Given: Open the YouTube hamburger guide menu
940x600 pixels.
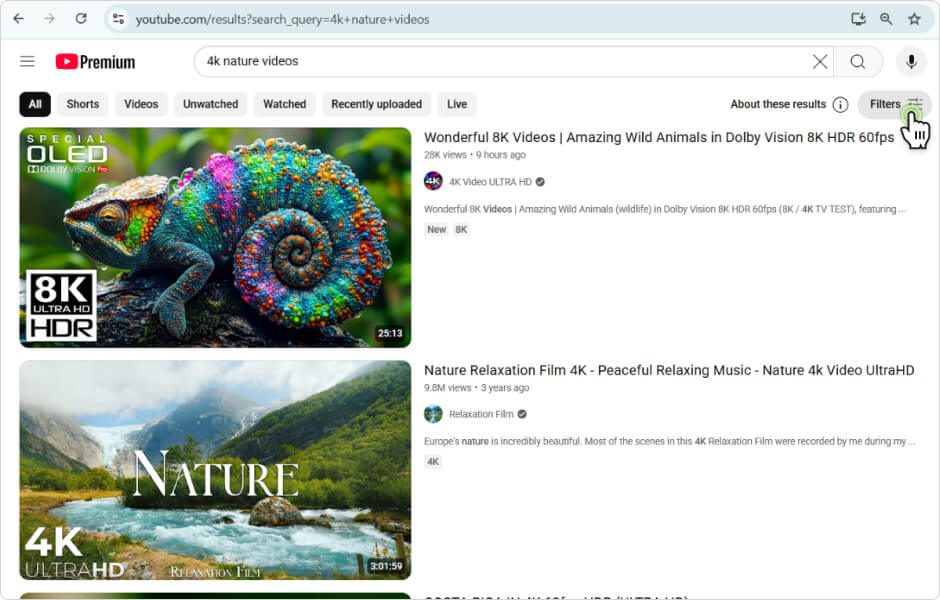Looking at the screenshot, I should [x=27, y=62].
